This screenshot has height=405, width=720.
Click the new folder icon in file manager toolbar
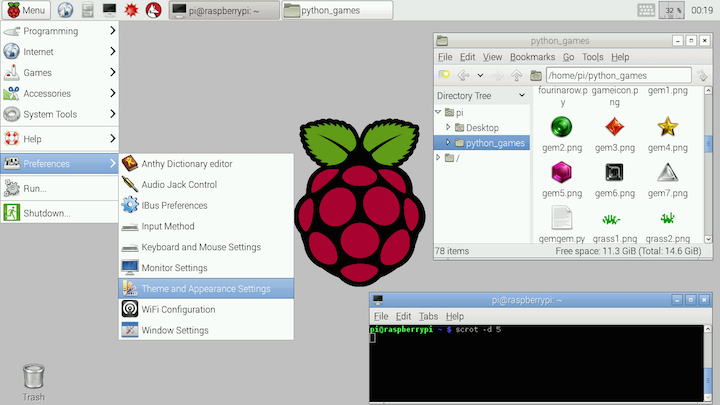[444, 75]
